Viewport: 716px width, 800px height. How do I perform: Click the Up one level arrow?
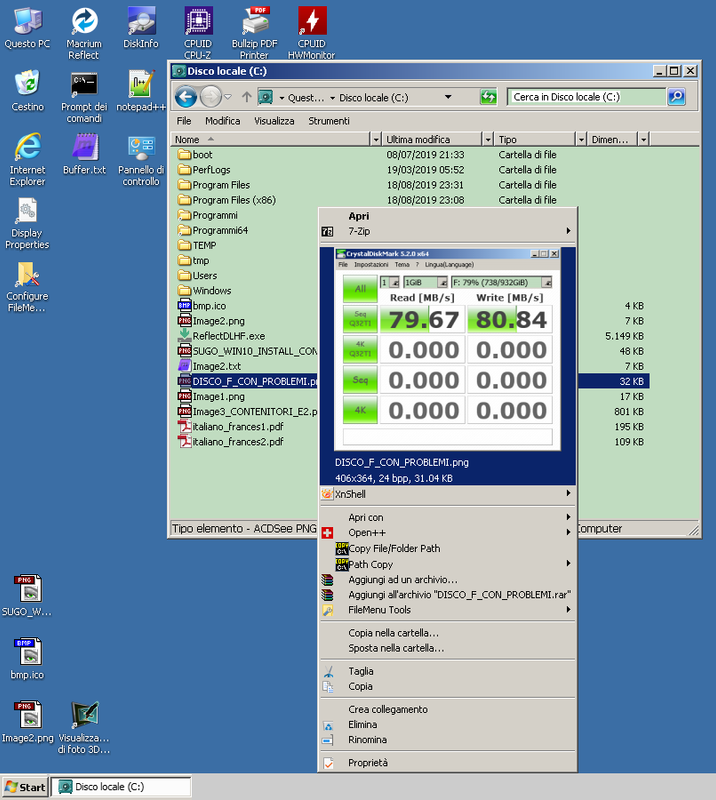(x=246, y=96)
